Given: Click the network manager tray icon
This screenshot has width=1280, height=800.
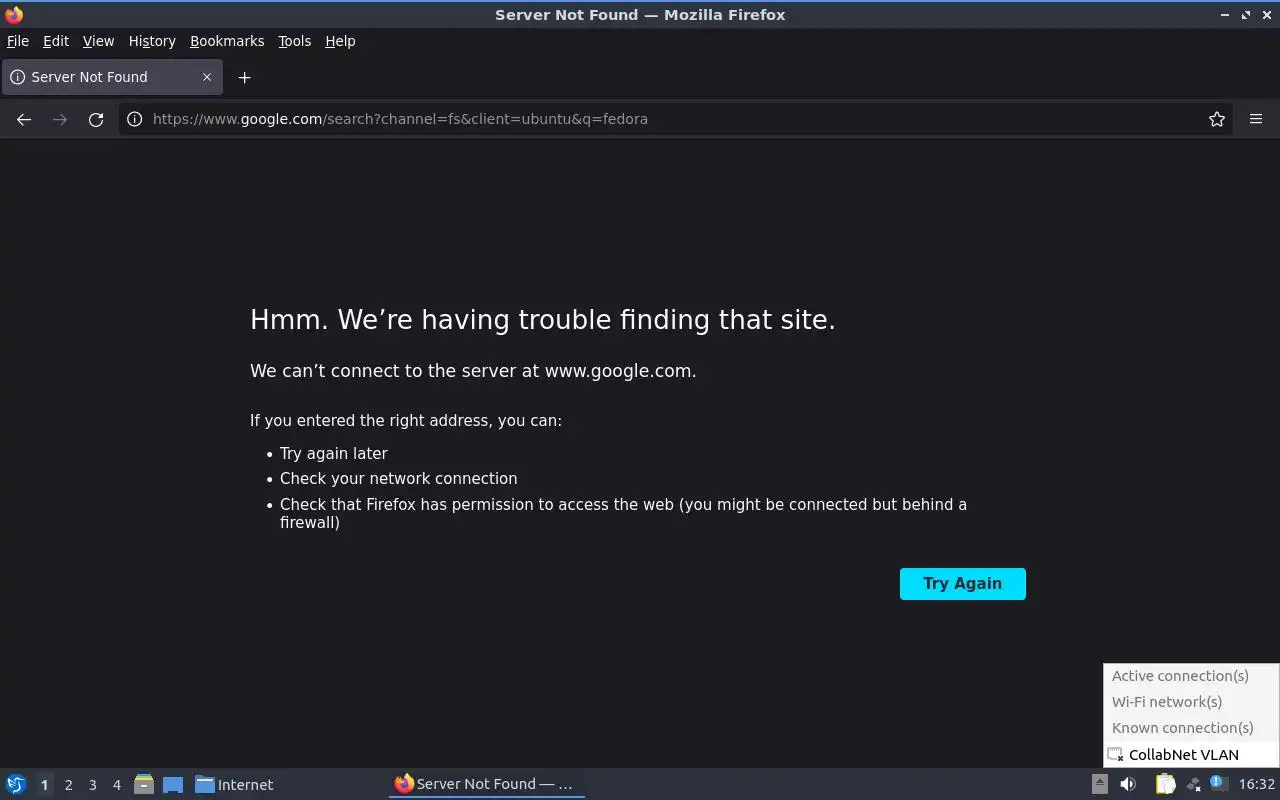Looking at the screenshot, I should (x=1192, y=784).
